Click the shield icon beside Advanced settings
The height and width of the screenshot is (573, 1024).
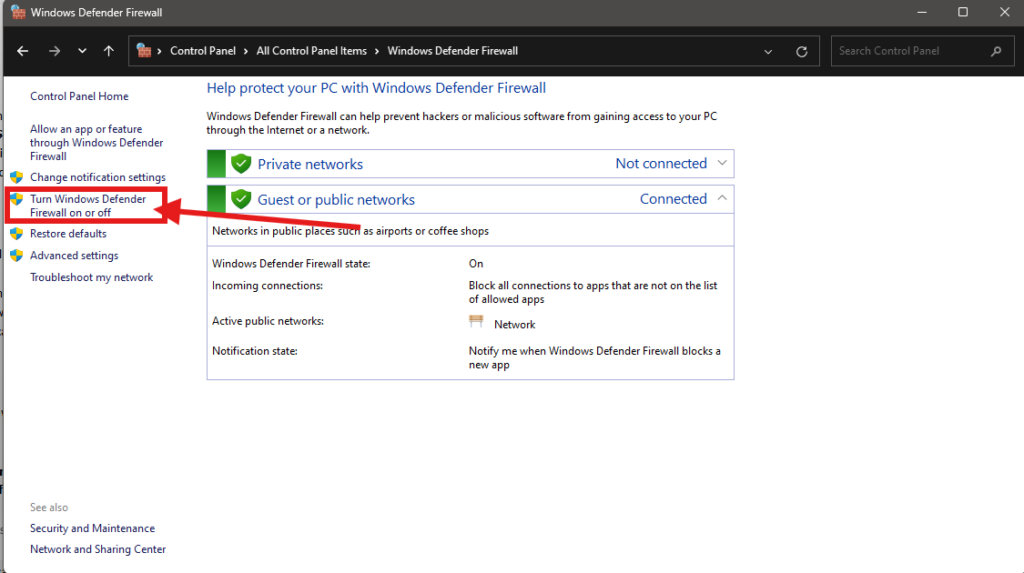click(17, 255)
